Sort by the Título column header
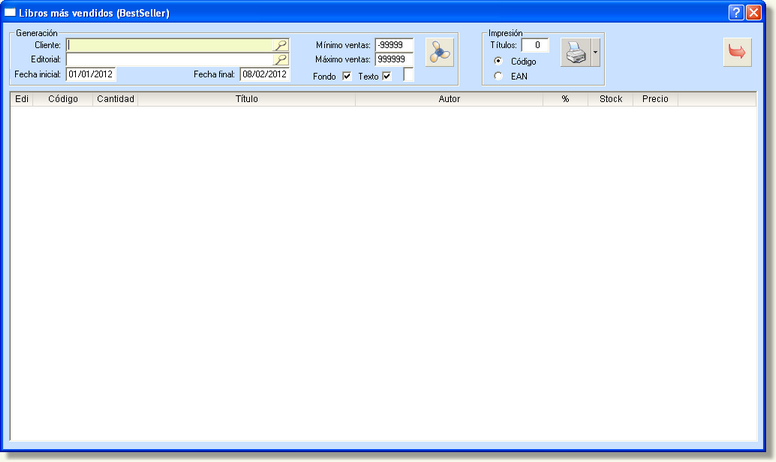Screen dimensions: 776x462 (246, 99)
